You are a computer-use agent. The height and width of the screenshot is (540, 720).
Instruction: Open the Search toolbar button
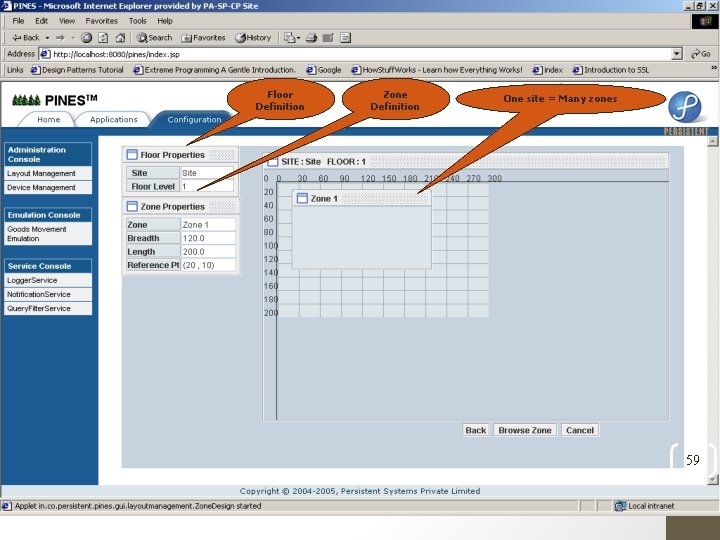pyautogui.click(x=154, y=38)
